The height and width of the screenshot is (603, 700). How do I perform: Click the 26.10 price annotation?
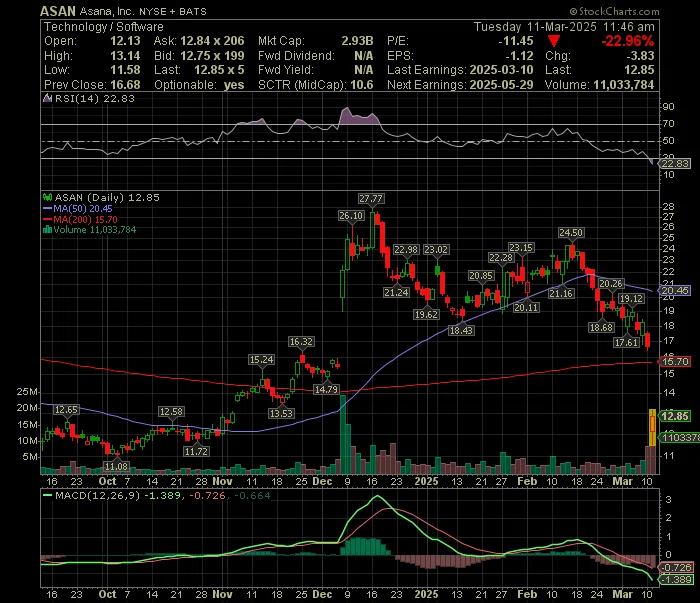tap(351, 216)
